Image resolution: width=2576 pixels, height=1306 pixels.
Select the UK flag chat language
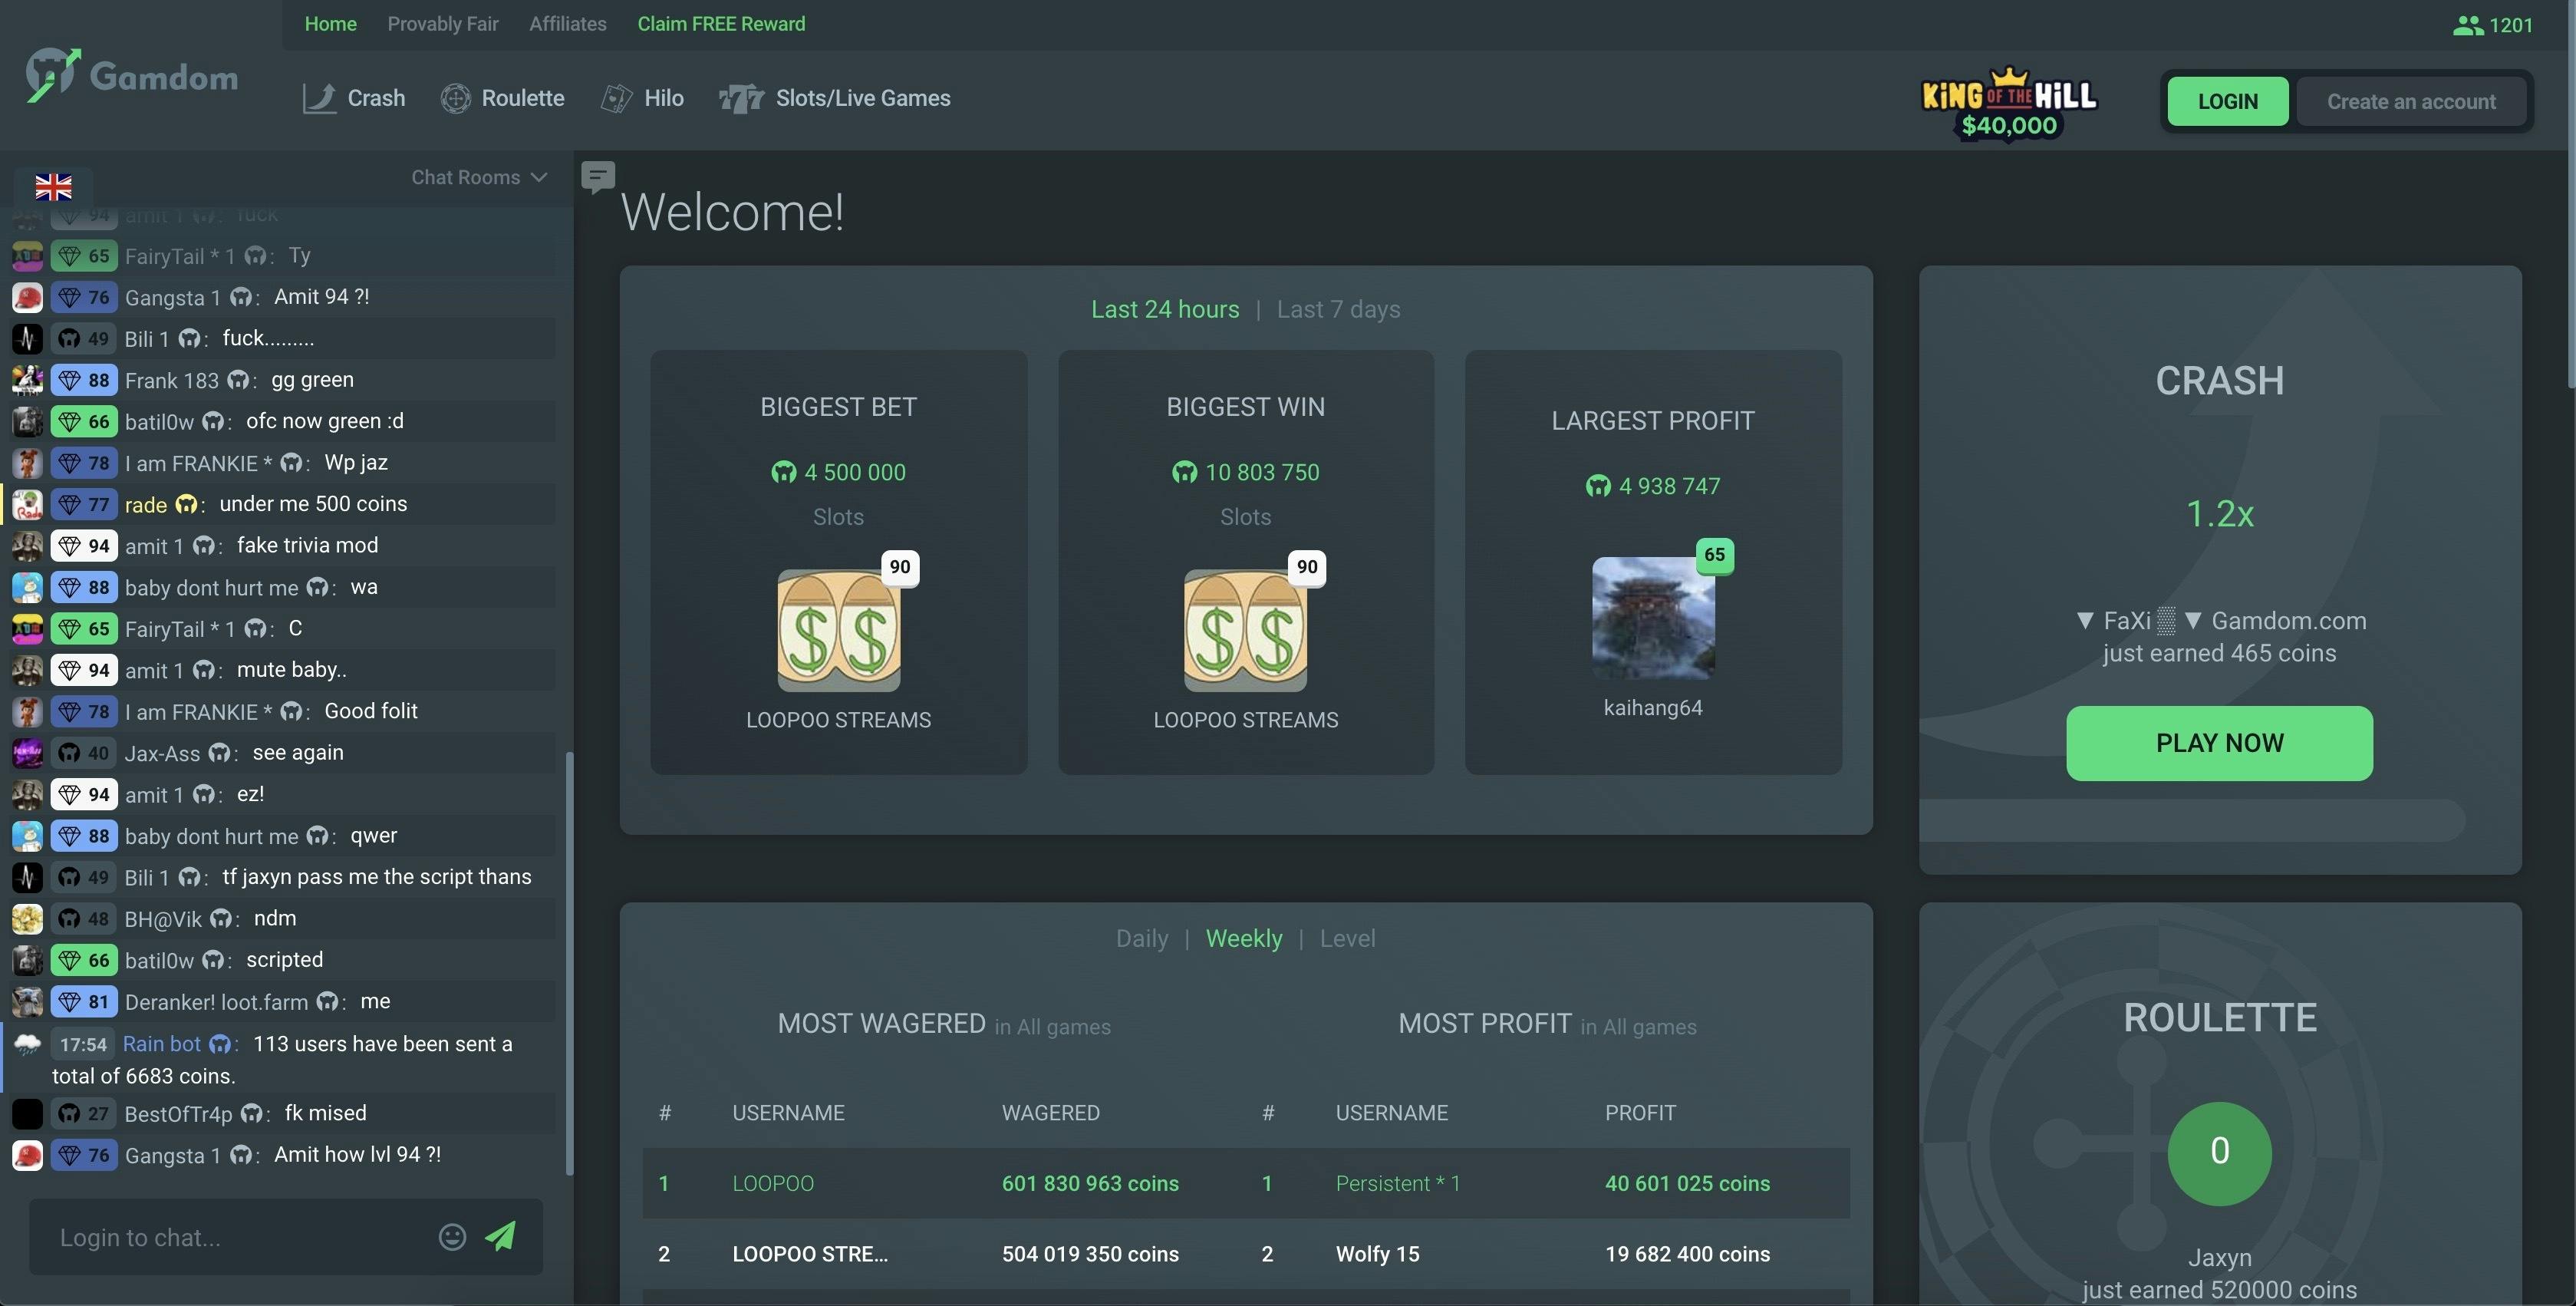[53, 187]
